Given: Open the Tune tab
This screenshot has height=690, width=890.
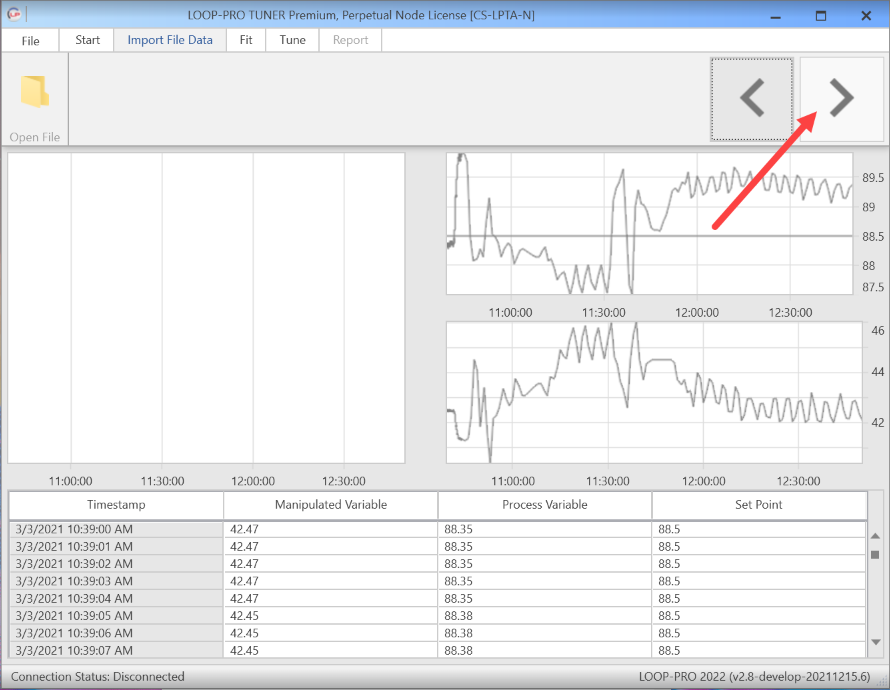Looking at the screenshot, I should 292,40.
